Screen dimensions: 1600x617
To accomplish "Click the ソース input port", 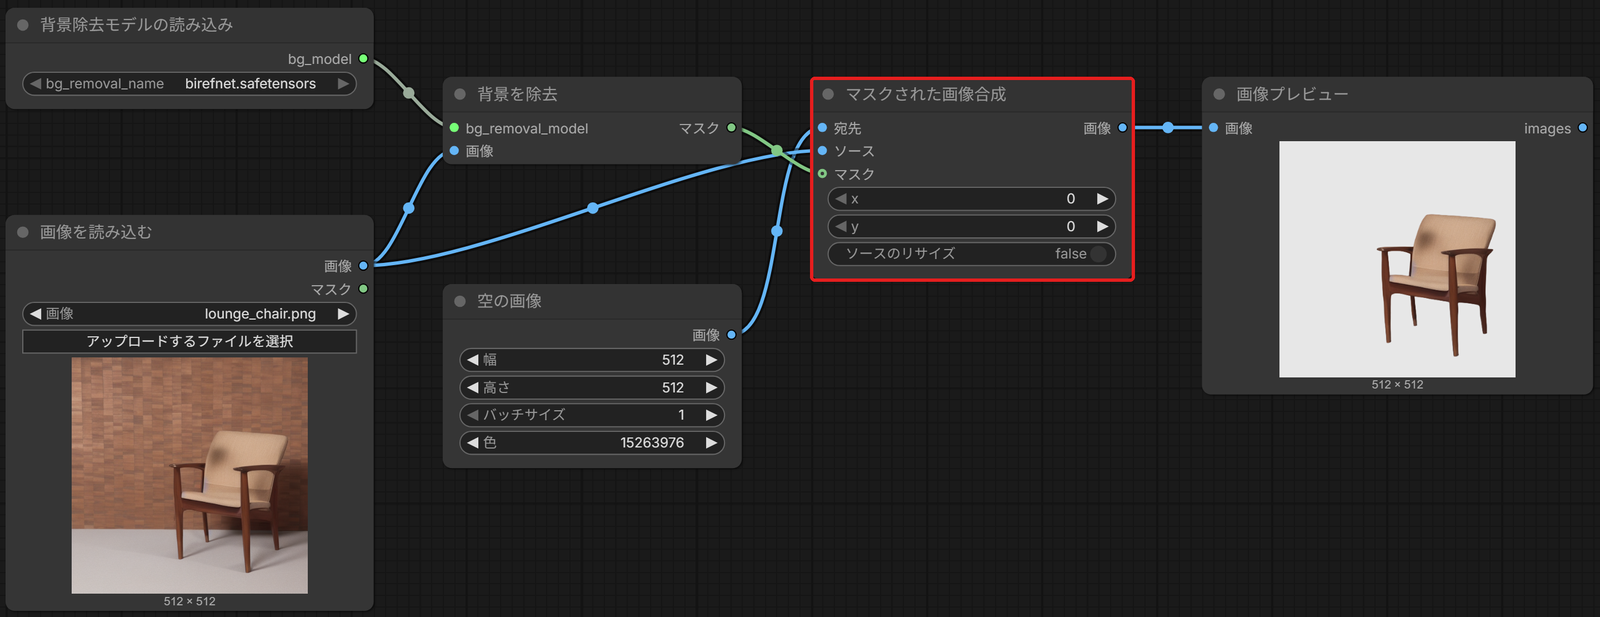I will pos(822,151).
